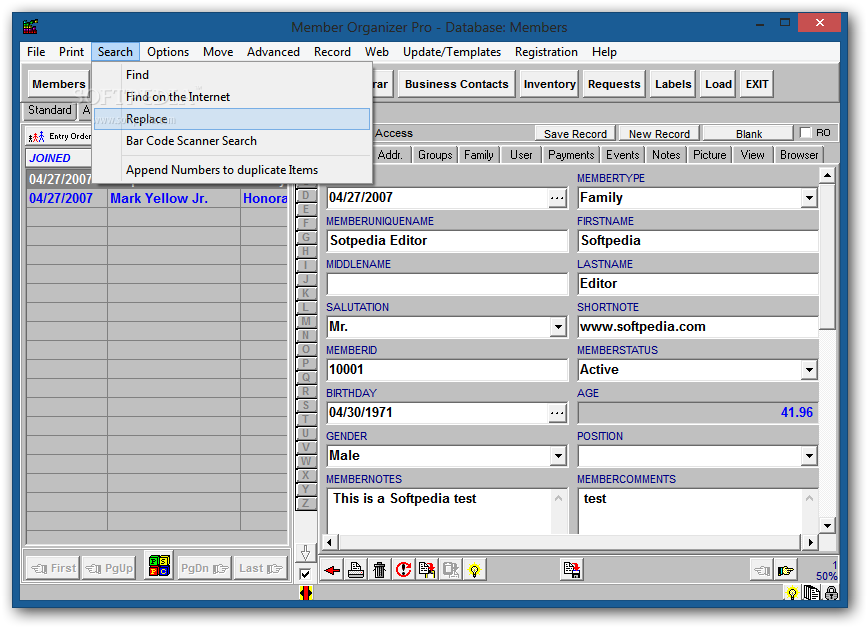
Task: Jump to letter D in alphabet index
Action: click(306, 195)
